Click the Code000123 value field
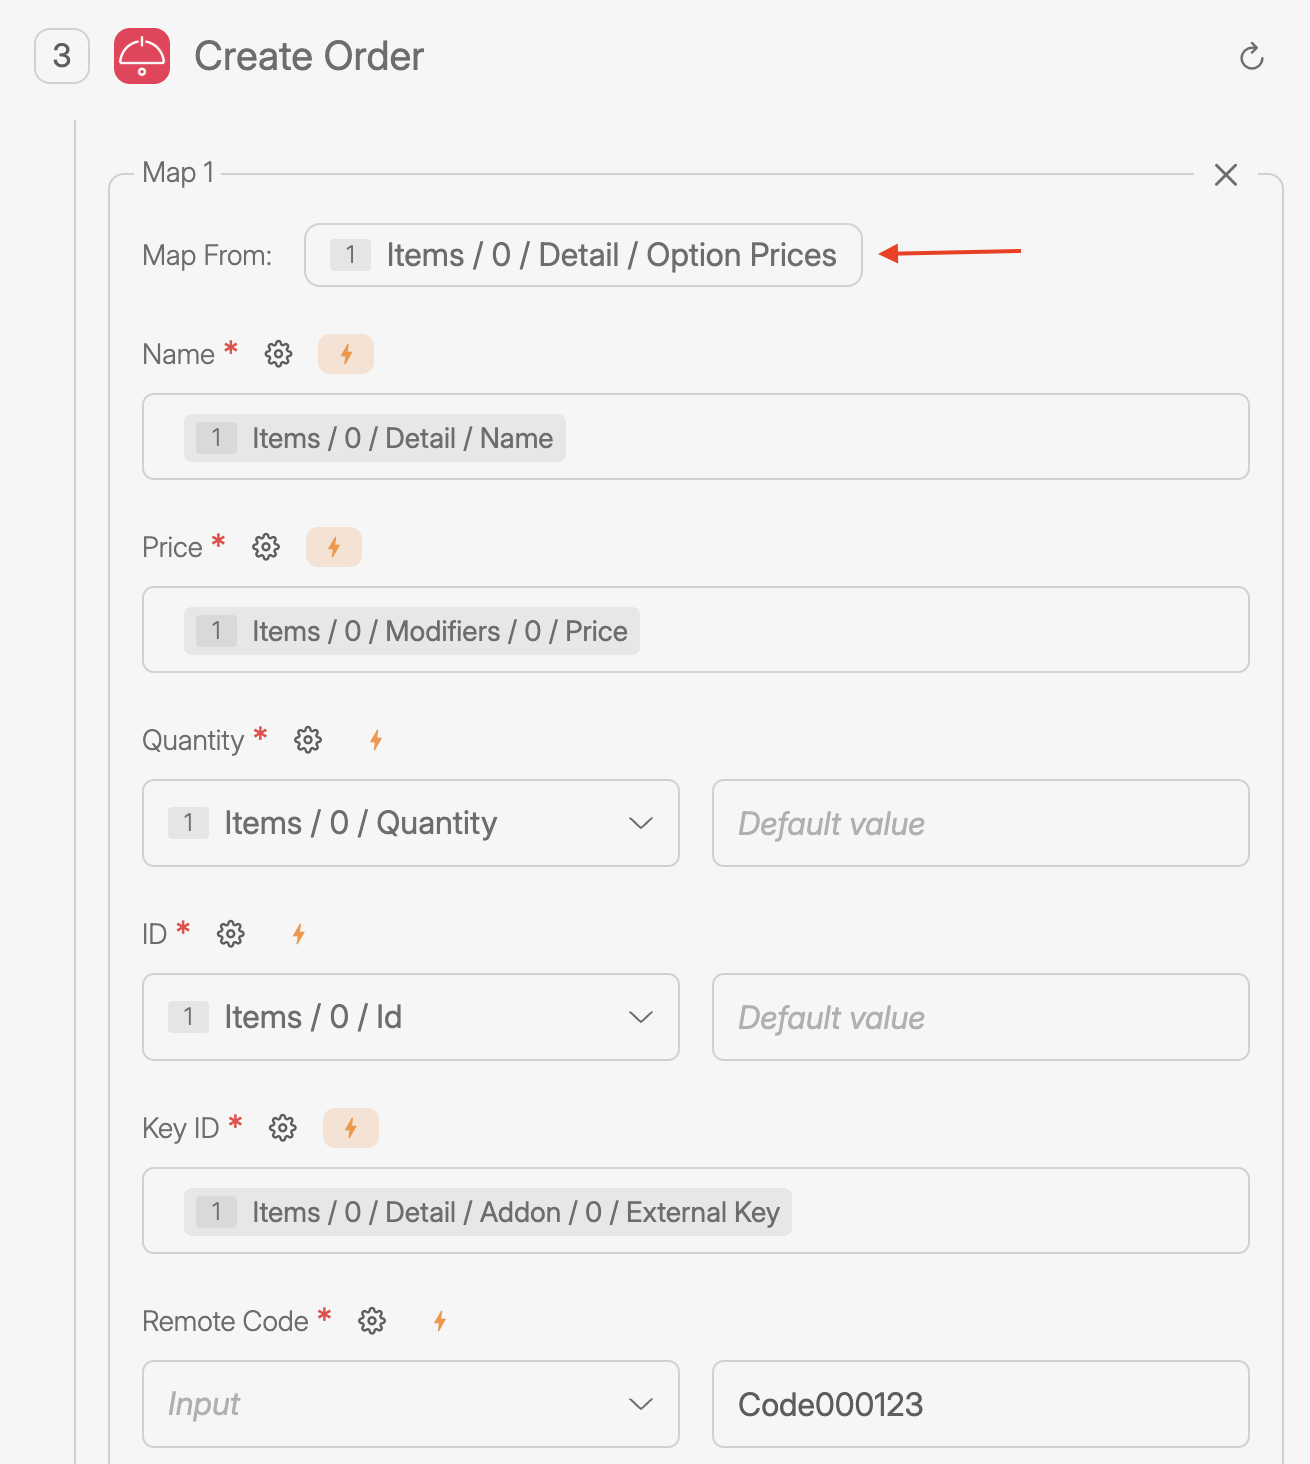This screenshot has height=1464, width=1310. pos(981,1404)
